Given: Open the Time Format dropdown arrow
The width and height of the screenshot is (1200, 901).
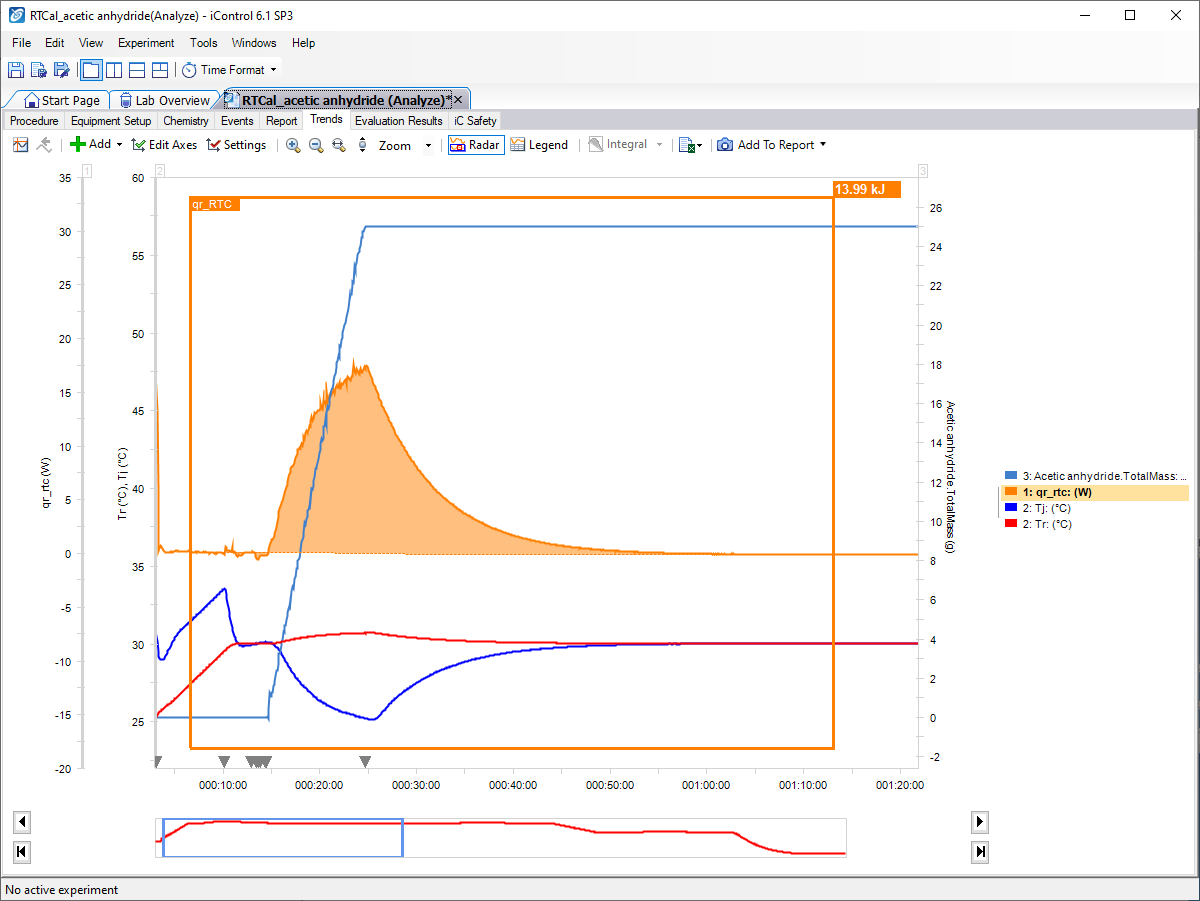Looking at the screenshot, I should (273, 70).
